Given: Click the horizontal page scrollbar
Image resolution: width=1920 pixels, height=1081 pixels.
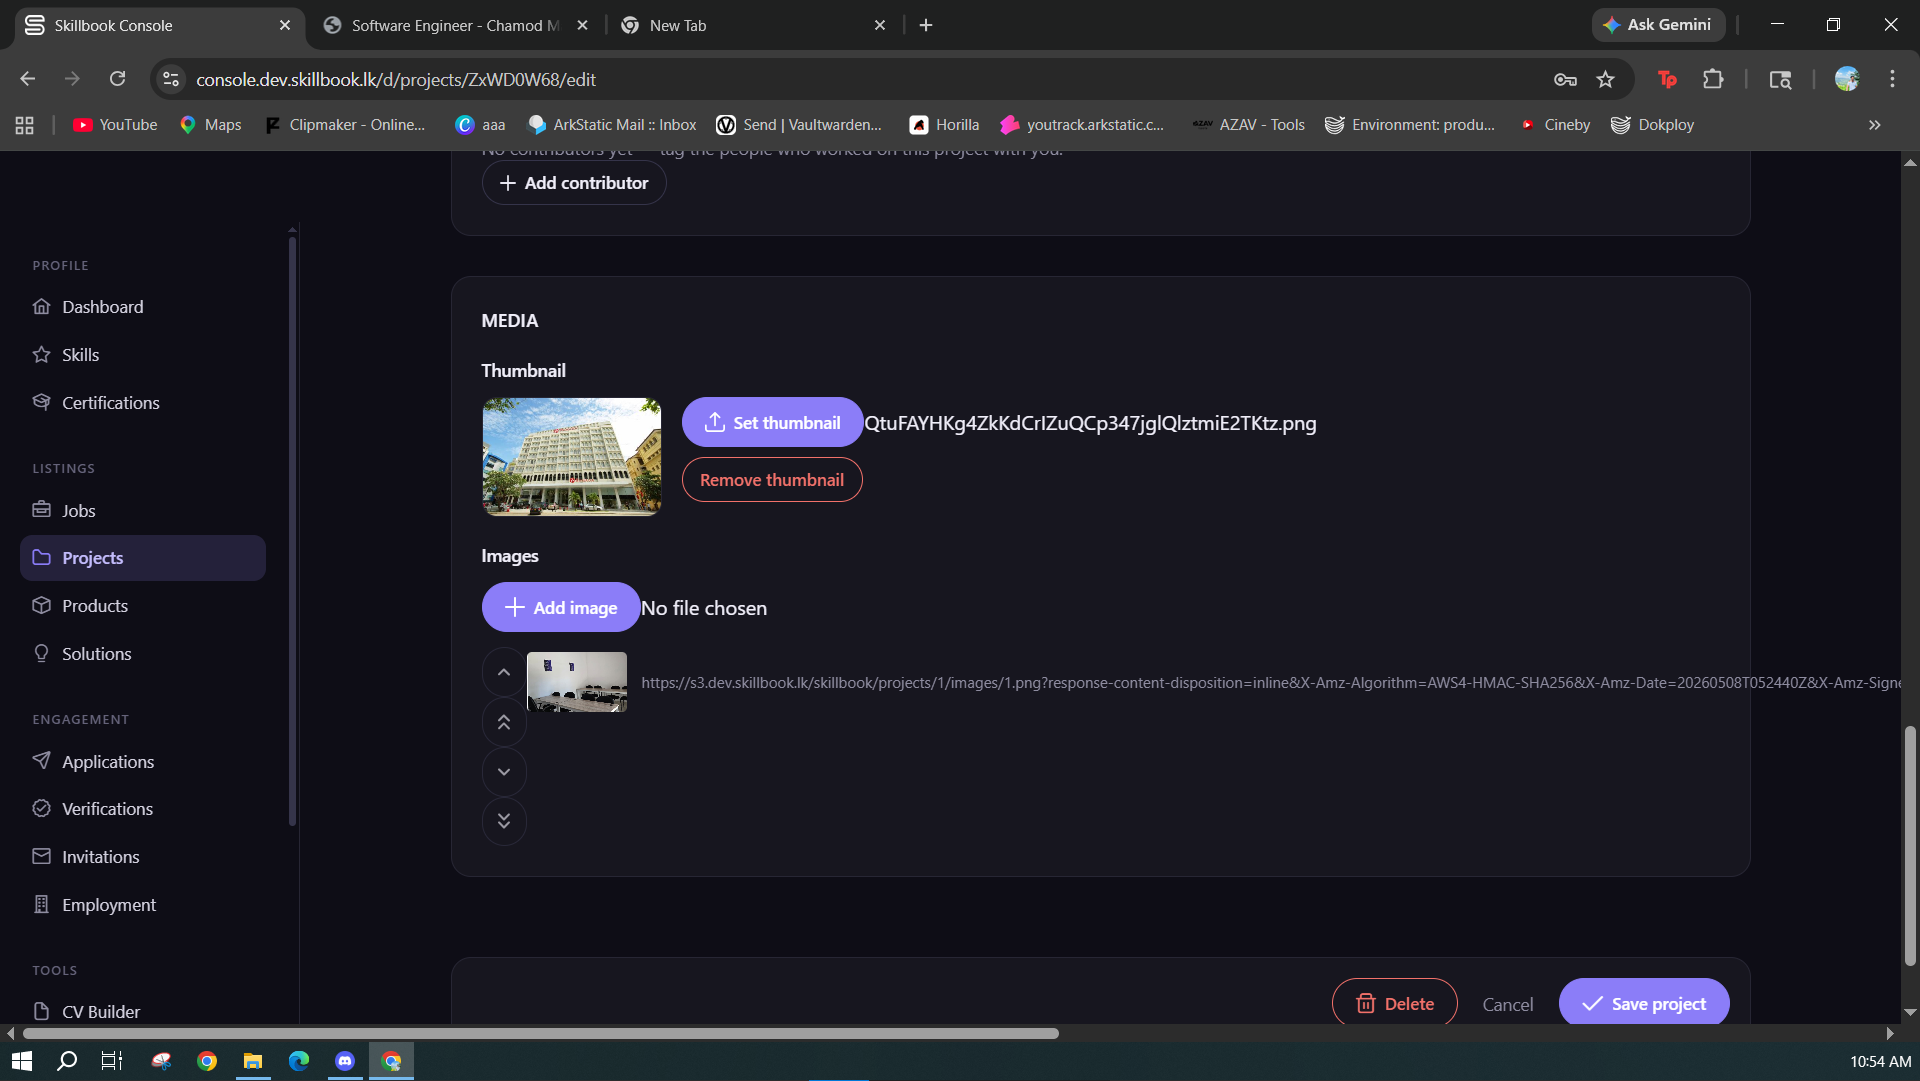Looking at the screenshot, I should click(x=540, y=1033).
